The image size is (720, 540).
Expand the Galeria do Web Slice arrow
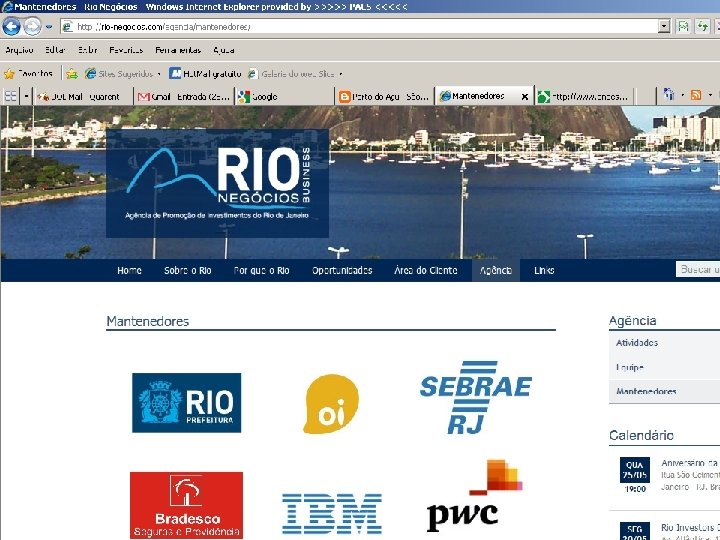click(x=341, y=74)
